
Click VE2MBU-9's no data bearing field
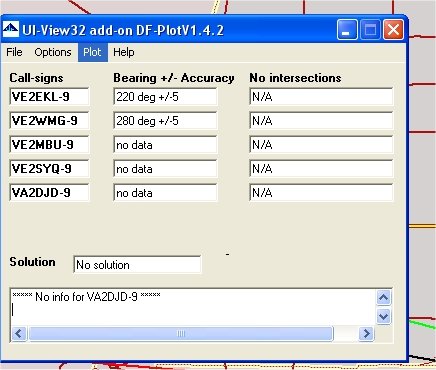(x=165, y=145)
